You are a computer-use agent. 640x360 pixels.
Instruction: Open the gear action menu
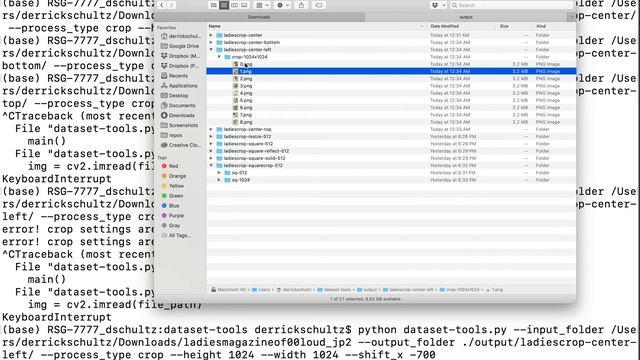coord(282,5)
